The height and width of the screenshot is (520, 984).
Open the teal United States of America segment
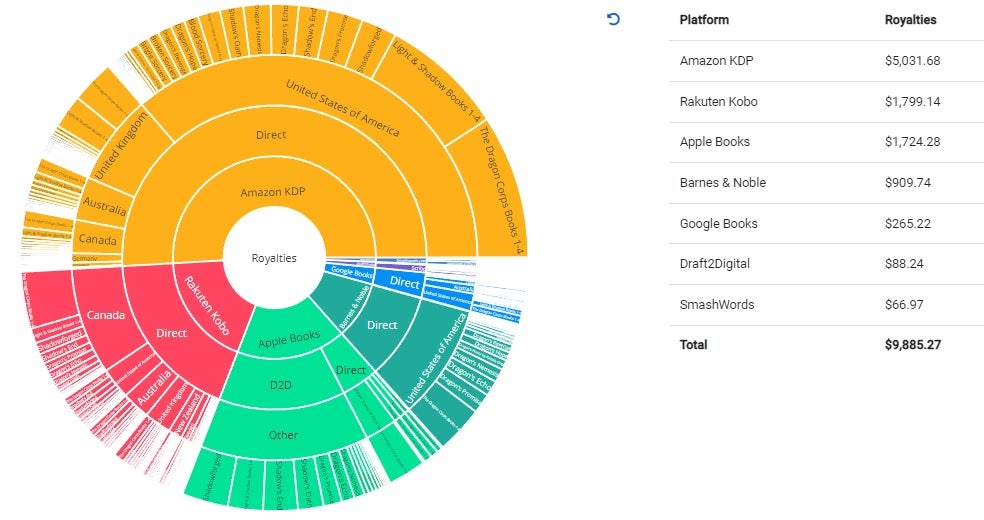436,358
